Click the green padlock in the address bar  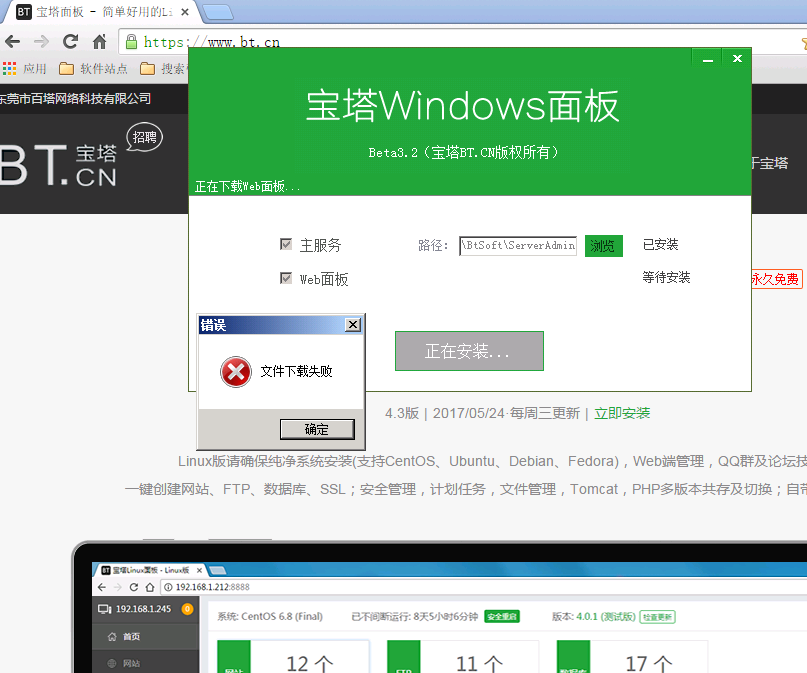click(132, 42)
